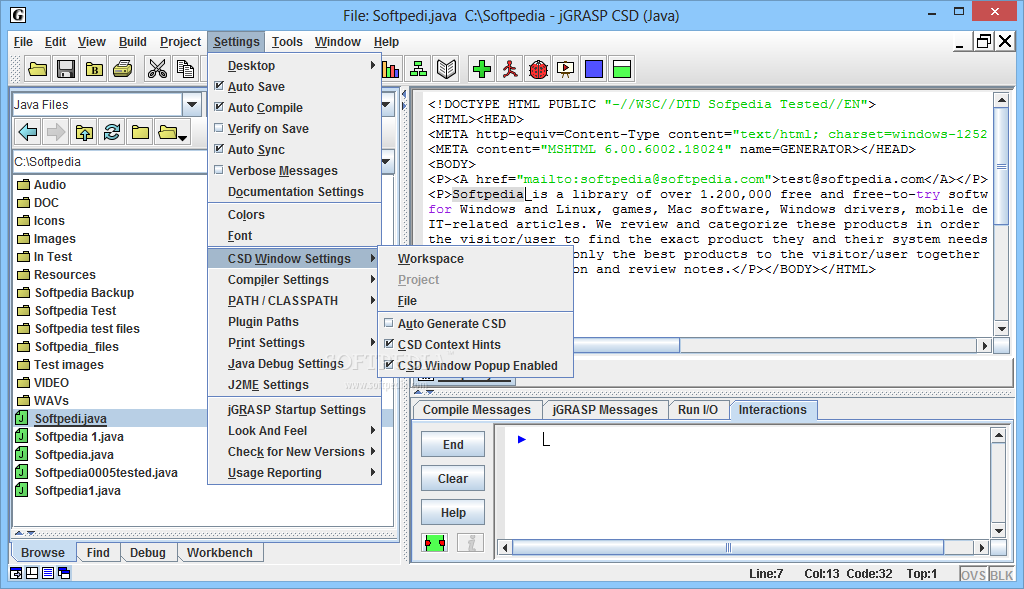Toggle the Auto Sync checkbox
This screenshot has height=589, width=1024.
point(219,149)
